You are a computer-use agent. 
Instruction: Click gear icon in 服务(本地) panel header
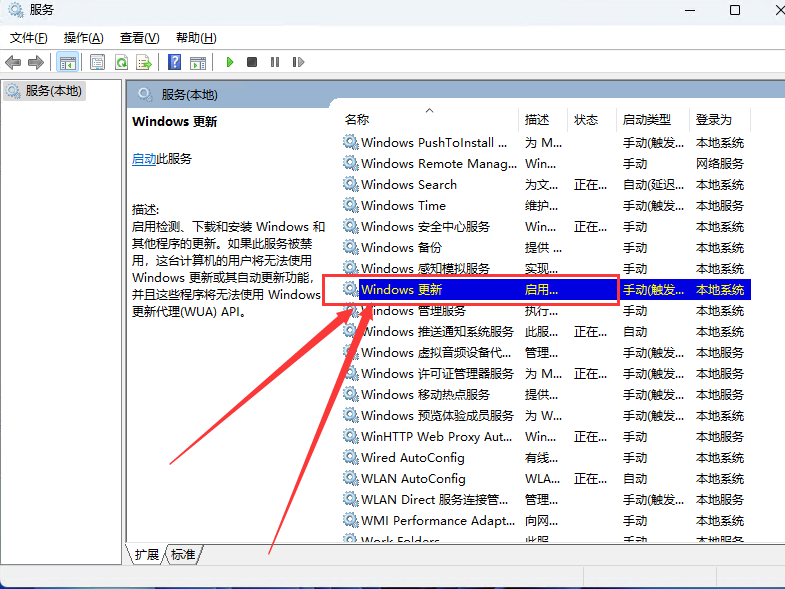145,94
